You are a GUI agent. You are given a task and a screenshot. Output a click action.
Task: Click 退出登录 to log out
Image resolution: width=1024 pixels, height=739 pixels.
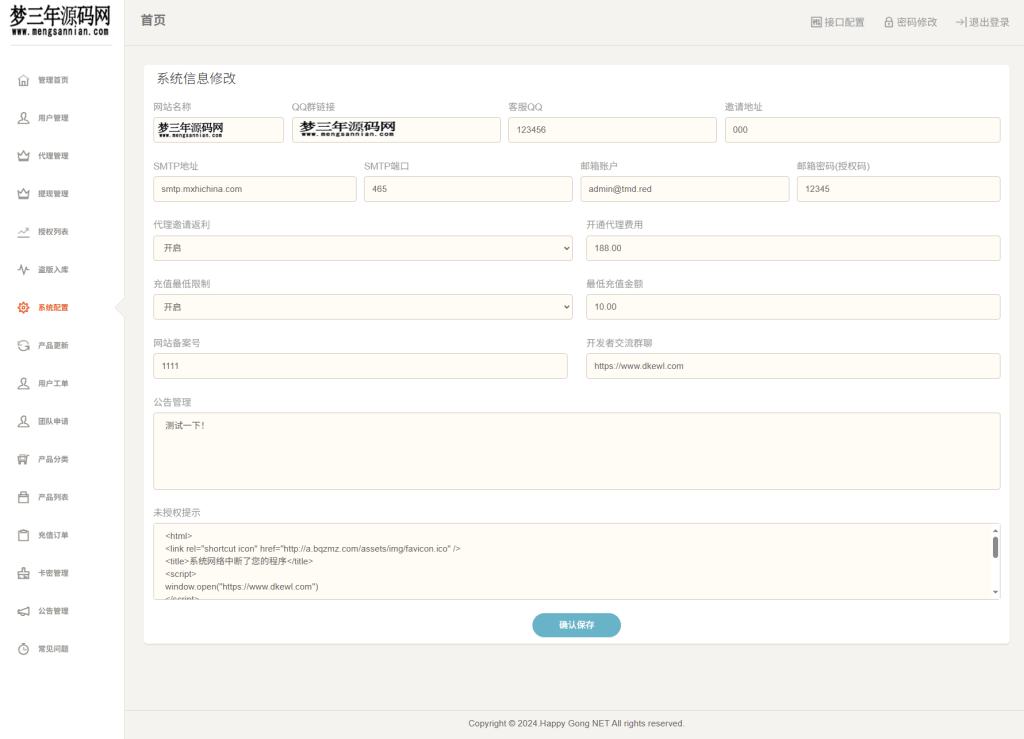tap(982, 21)
